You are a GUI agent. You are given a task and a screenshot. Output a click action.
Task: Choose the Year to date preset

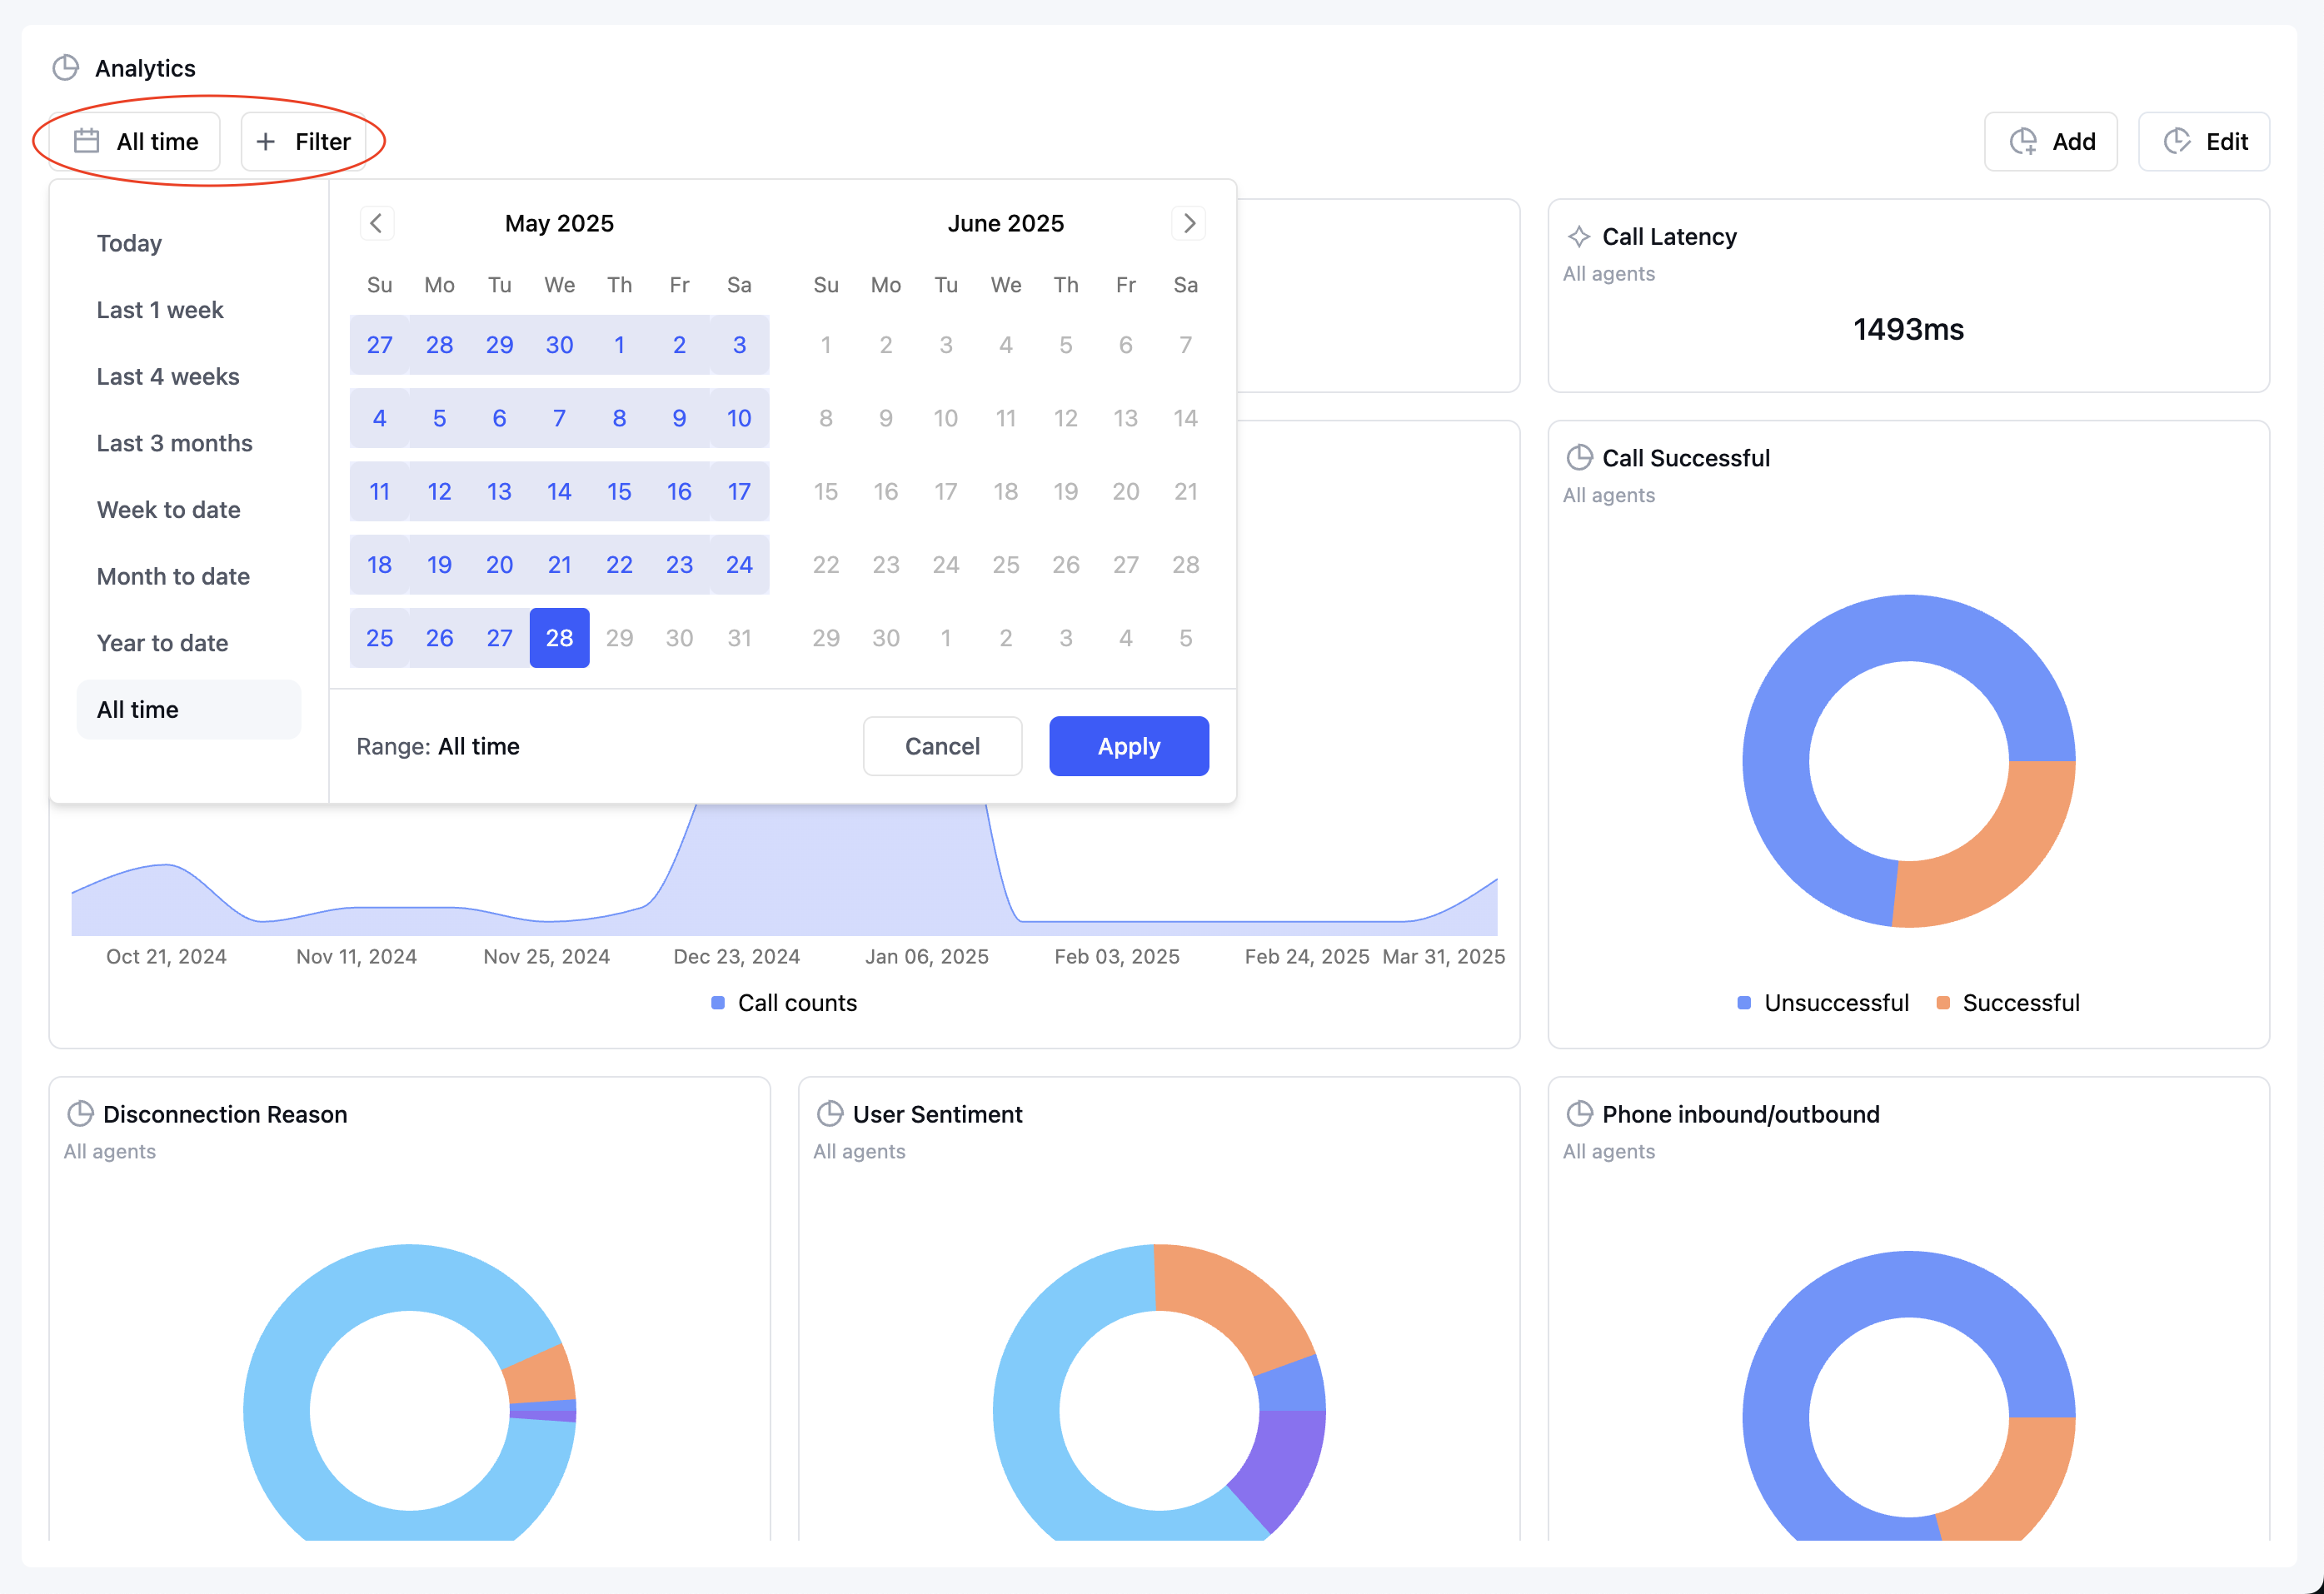tap(162, 643)
